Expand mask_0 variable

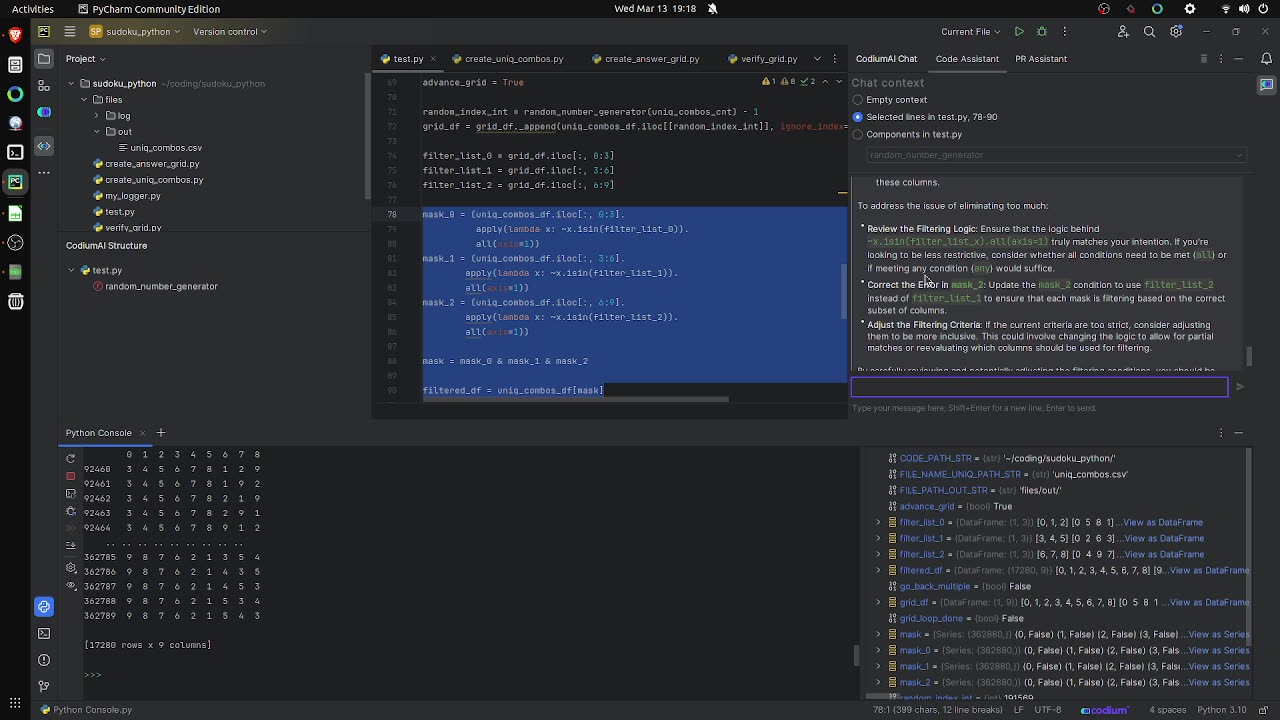879,650
